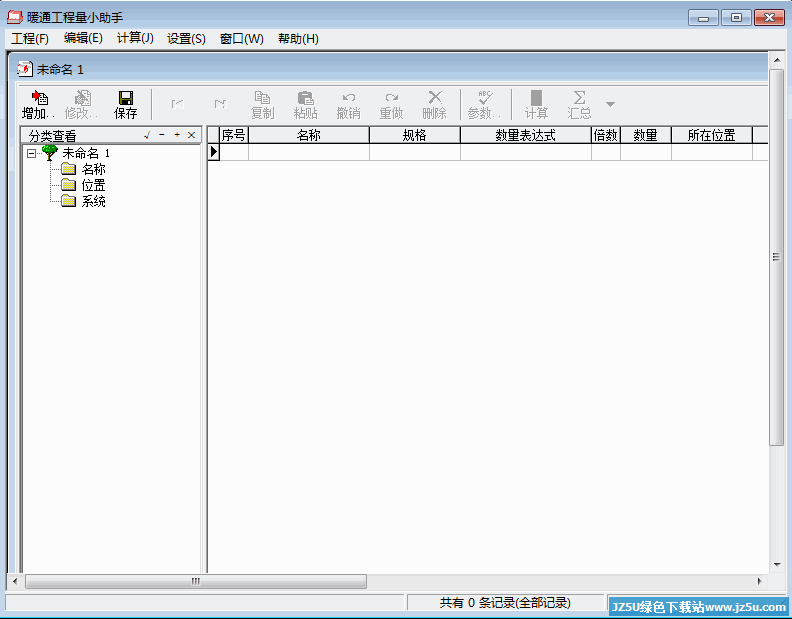Click the horizontal scrollbar left arrow
This screenshot has height=619, width=792.
pyautogui.click(x=15, y=581)
